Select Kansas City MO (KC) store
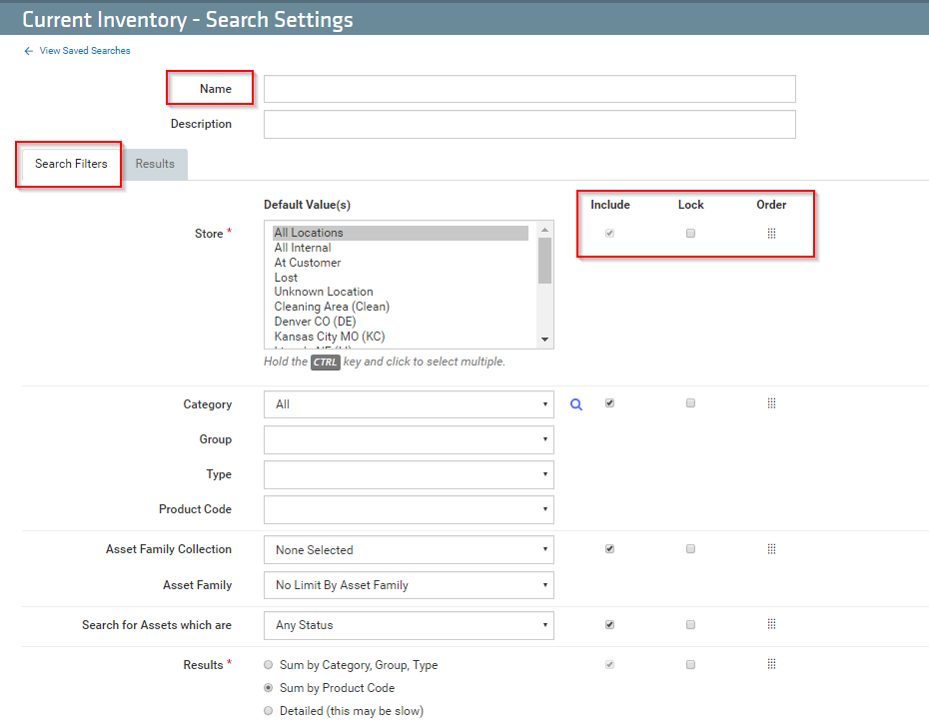 pos(401,336)
